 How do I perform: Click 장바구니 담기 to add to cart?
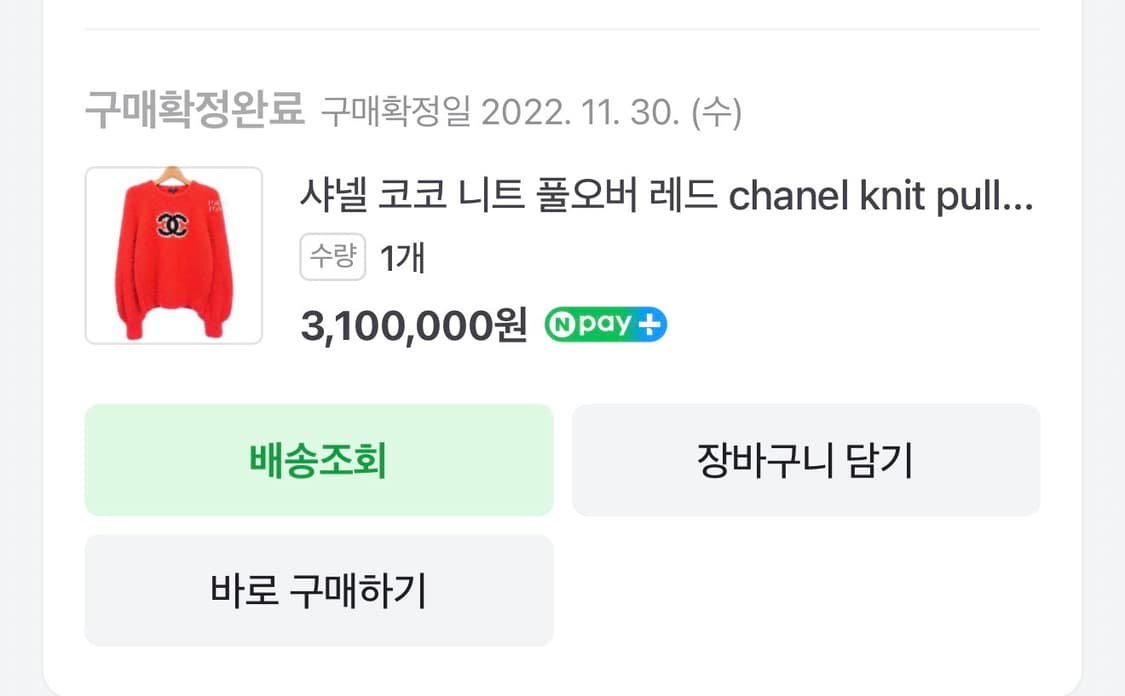[805, 460]
